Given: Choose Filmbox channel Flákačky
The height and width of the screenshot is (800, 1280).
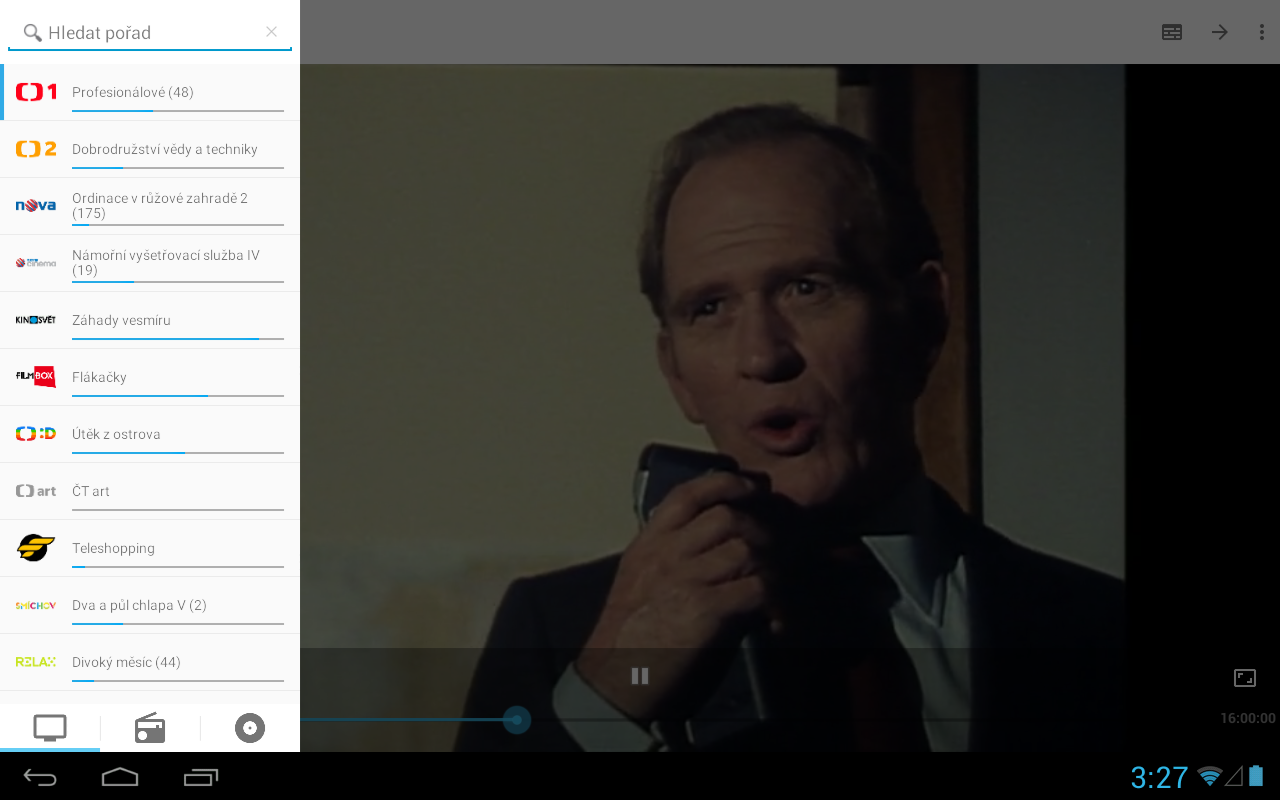Looking at the screenshot, I should pyautogui.click(x=150, y=377).
